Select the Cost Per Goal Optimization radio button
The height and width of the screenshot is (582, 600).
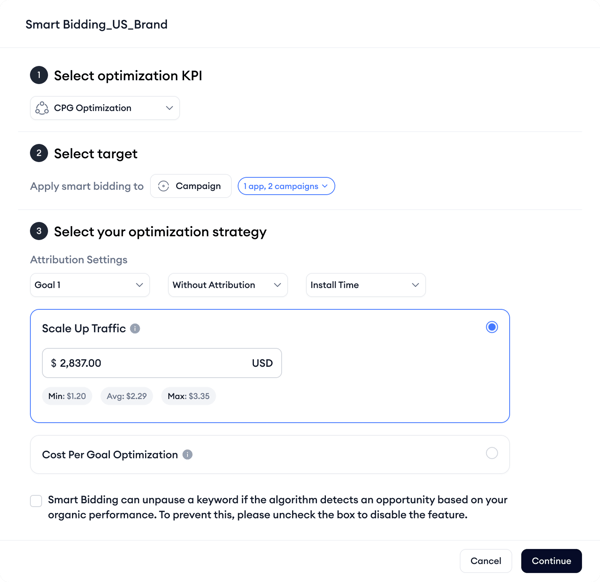click(492, 453)
